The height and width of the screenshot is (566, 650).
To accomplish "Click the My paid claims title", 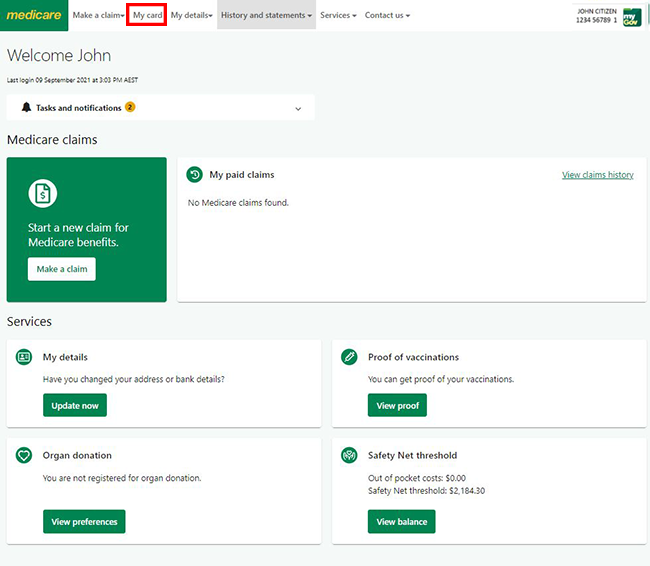I will tap(242, 175).
